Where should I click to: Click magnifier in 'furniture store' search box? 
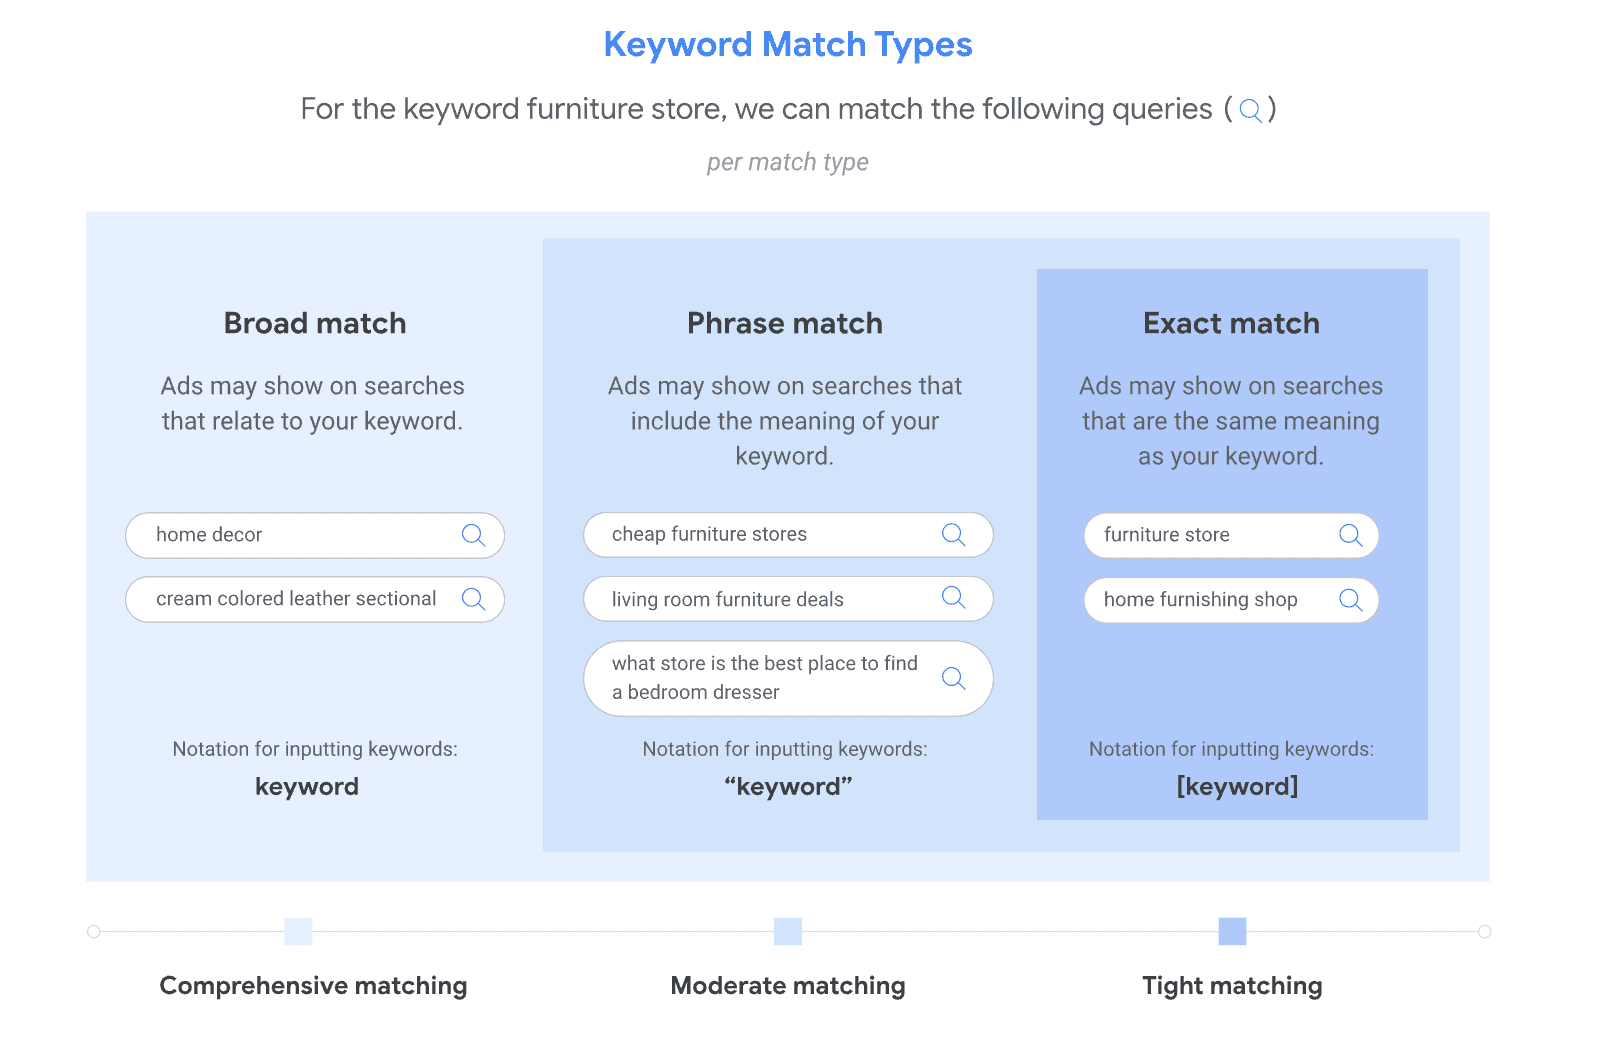pos(1350,535)
